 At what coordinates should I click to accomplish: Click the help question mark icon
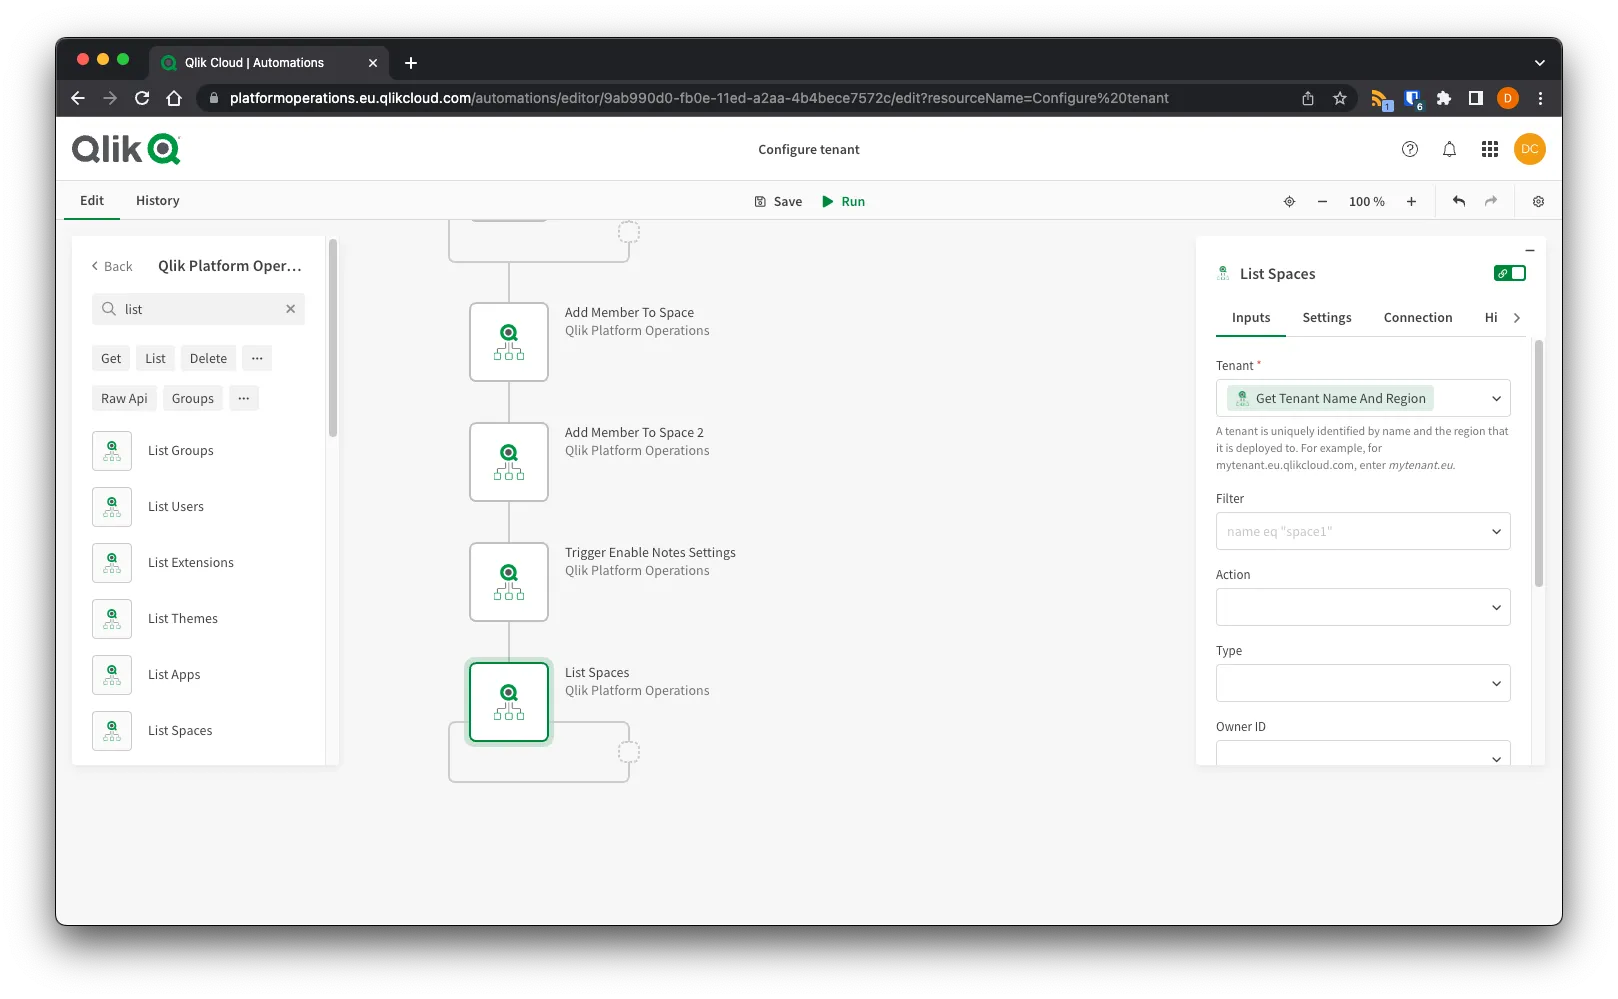coord(1410,149)
